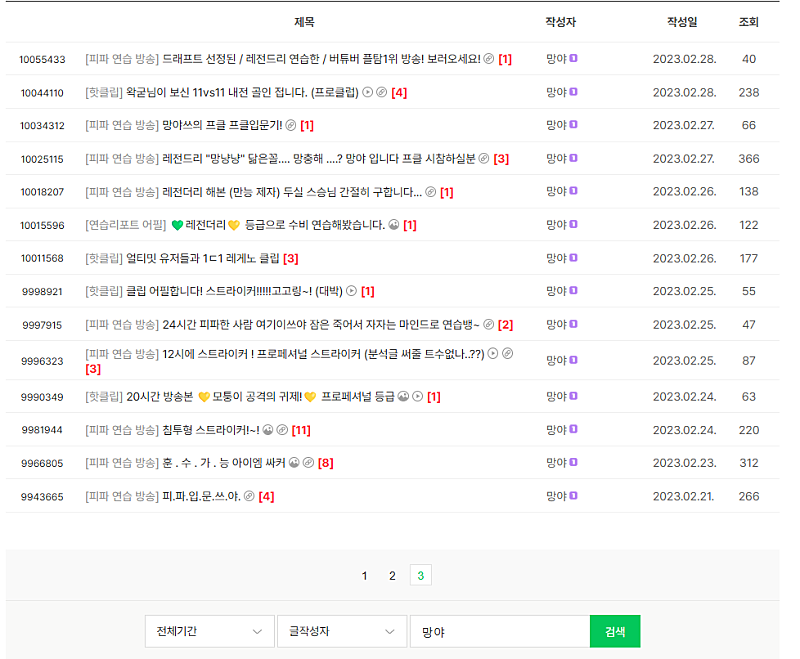Image resolution: width=800 pixels, height=659 pixels.
Task: Click the image icon on post 10015596
Action: point(394,225)
